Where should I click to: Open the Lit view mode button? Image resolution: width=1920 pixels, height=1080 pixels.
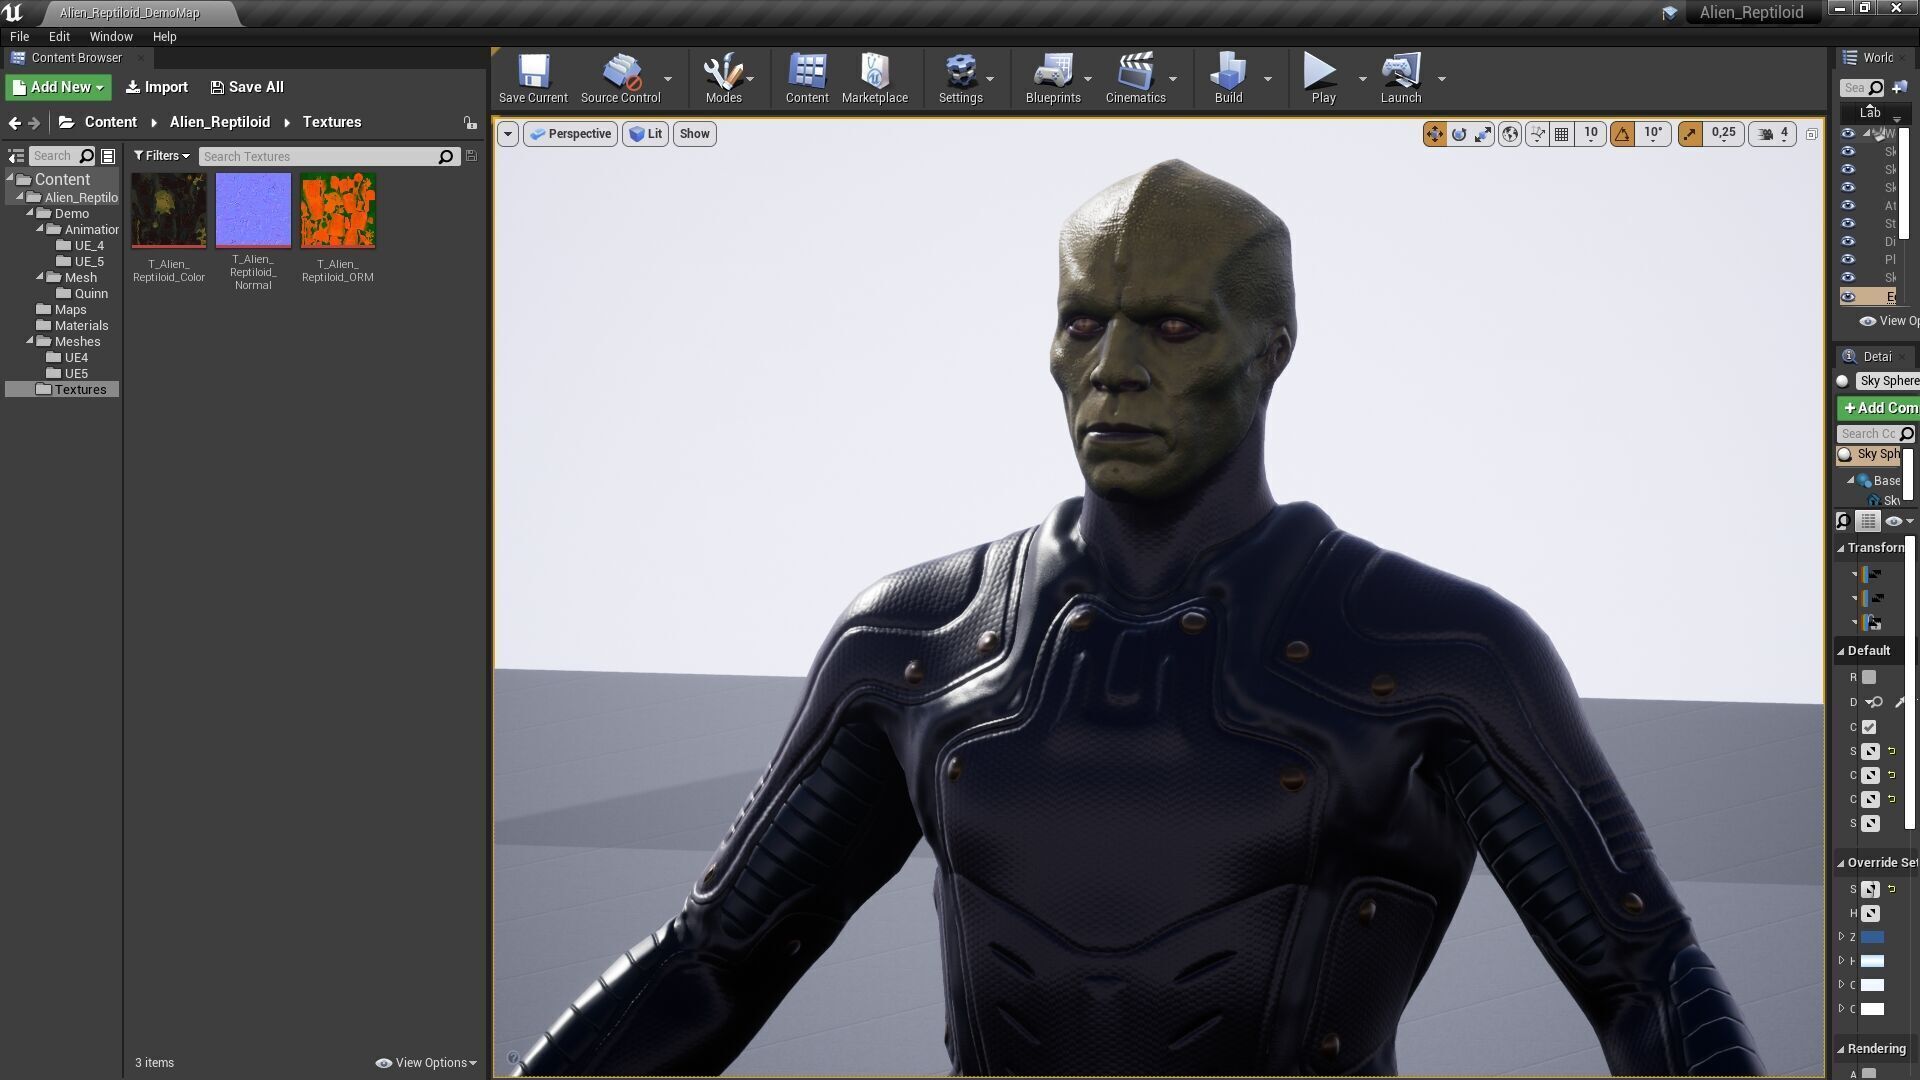(x=645, y=134)
